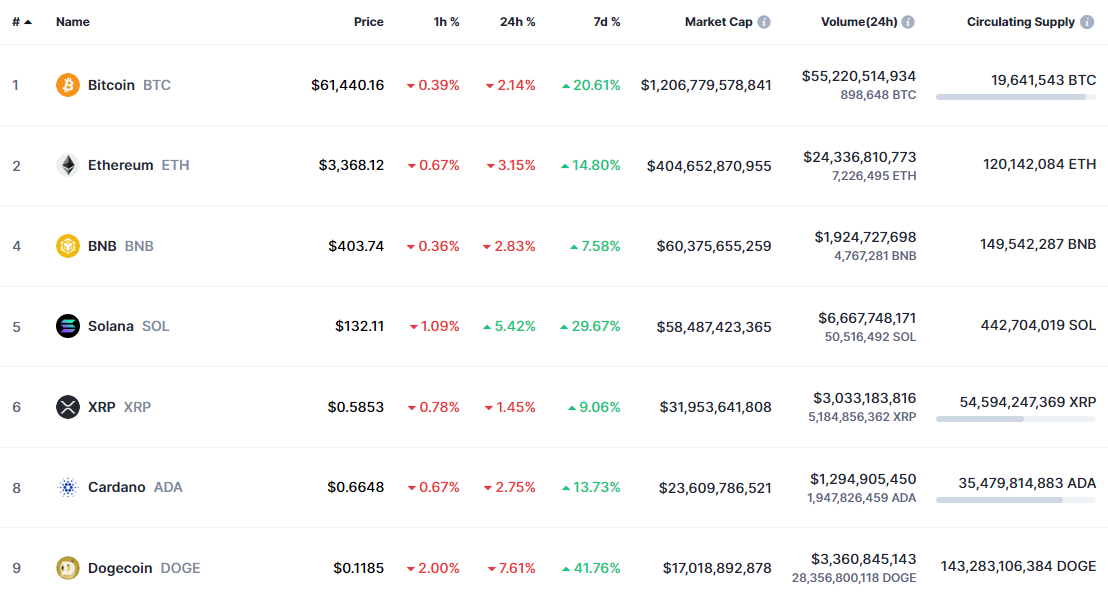Click Ethereum price $3,368.12
The height and width of the screenshot is (600, 1108).
click(351, 165)
